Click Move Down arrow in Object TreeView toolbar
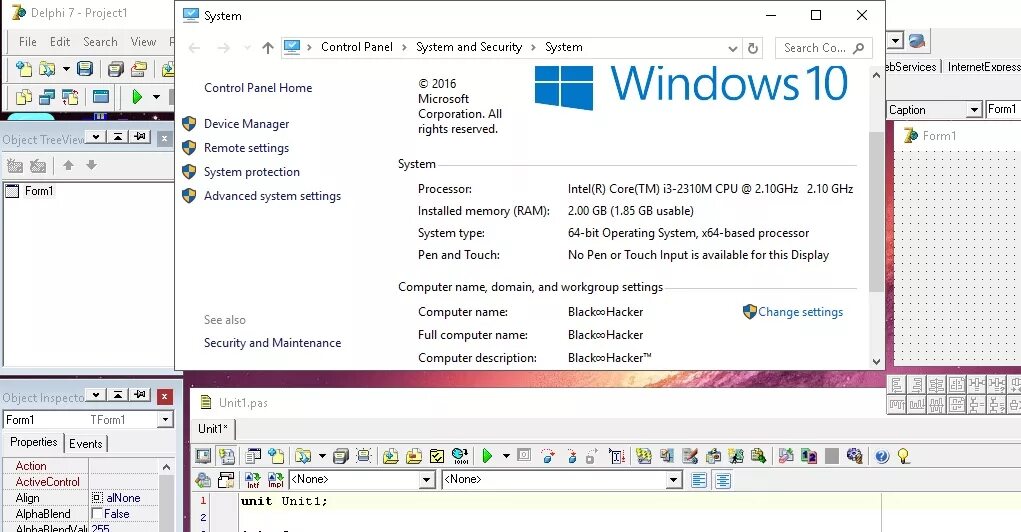The width and height of the screenshot is (1021, 532). point(92,165)
